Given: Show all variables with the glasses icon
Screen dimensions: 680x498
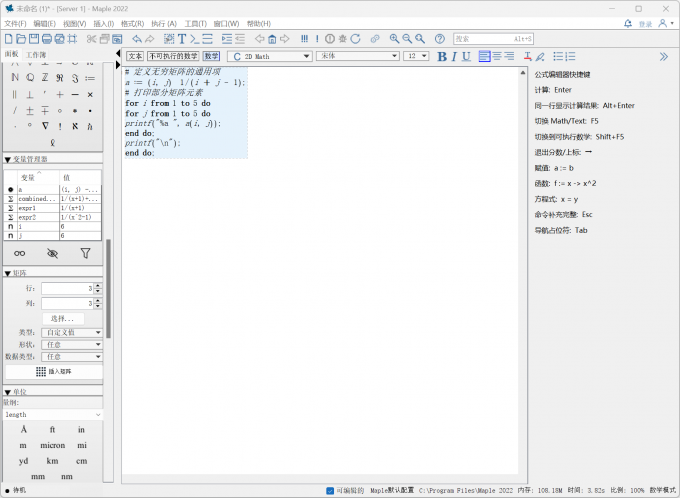Looking at the screenshot, I should [x=20, y=253].
